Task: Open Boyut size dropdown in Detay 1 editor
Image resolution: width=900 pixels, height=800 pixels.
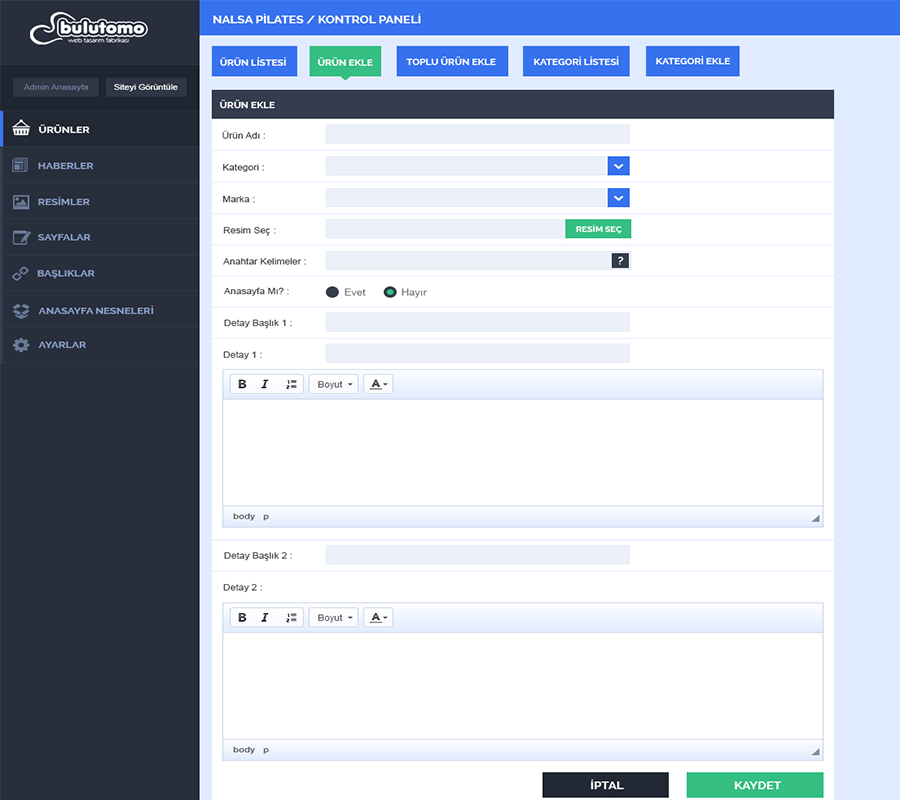Action: coord(333,384)
